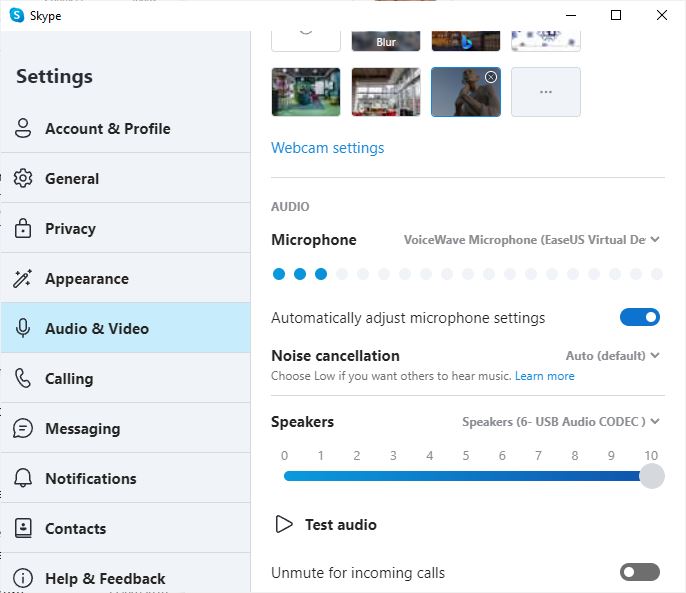This screenshot has height=593, width=686.
Task: Open Webcam settings link
Action: point(327,148)
